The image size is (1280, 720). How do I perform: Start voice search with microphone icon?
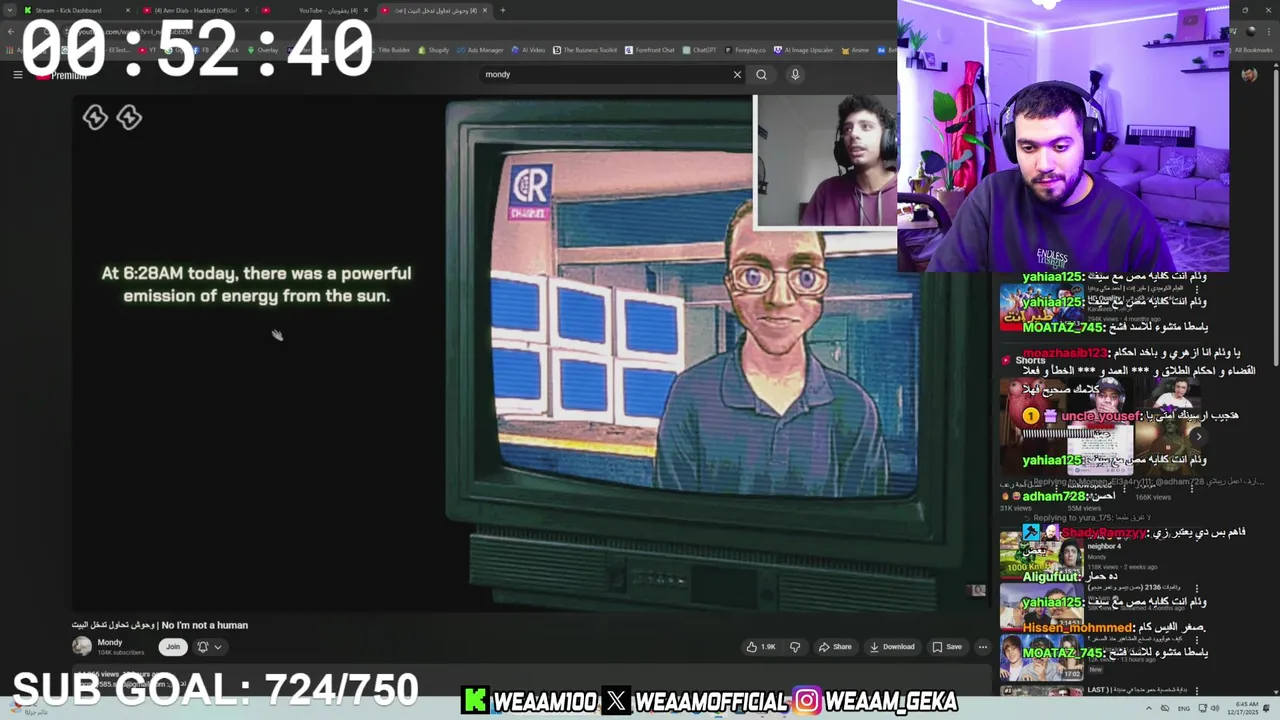point(795,74)
